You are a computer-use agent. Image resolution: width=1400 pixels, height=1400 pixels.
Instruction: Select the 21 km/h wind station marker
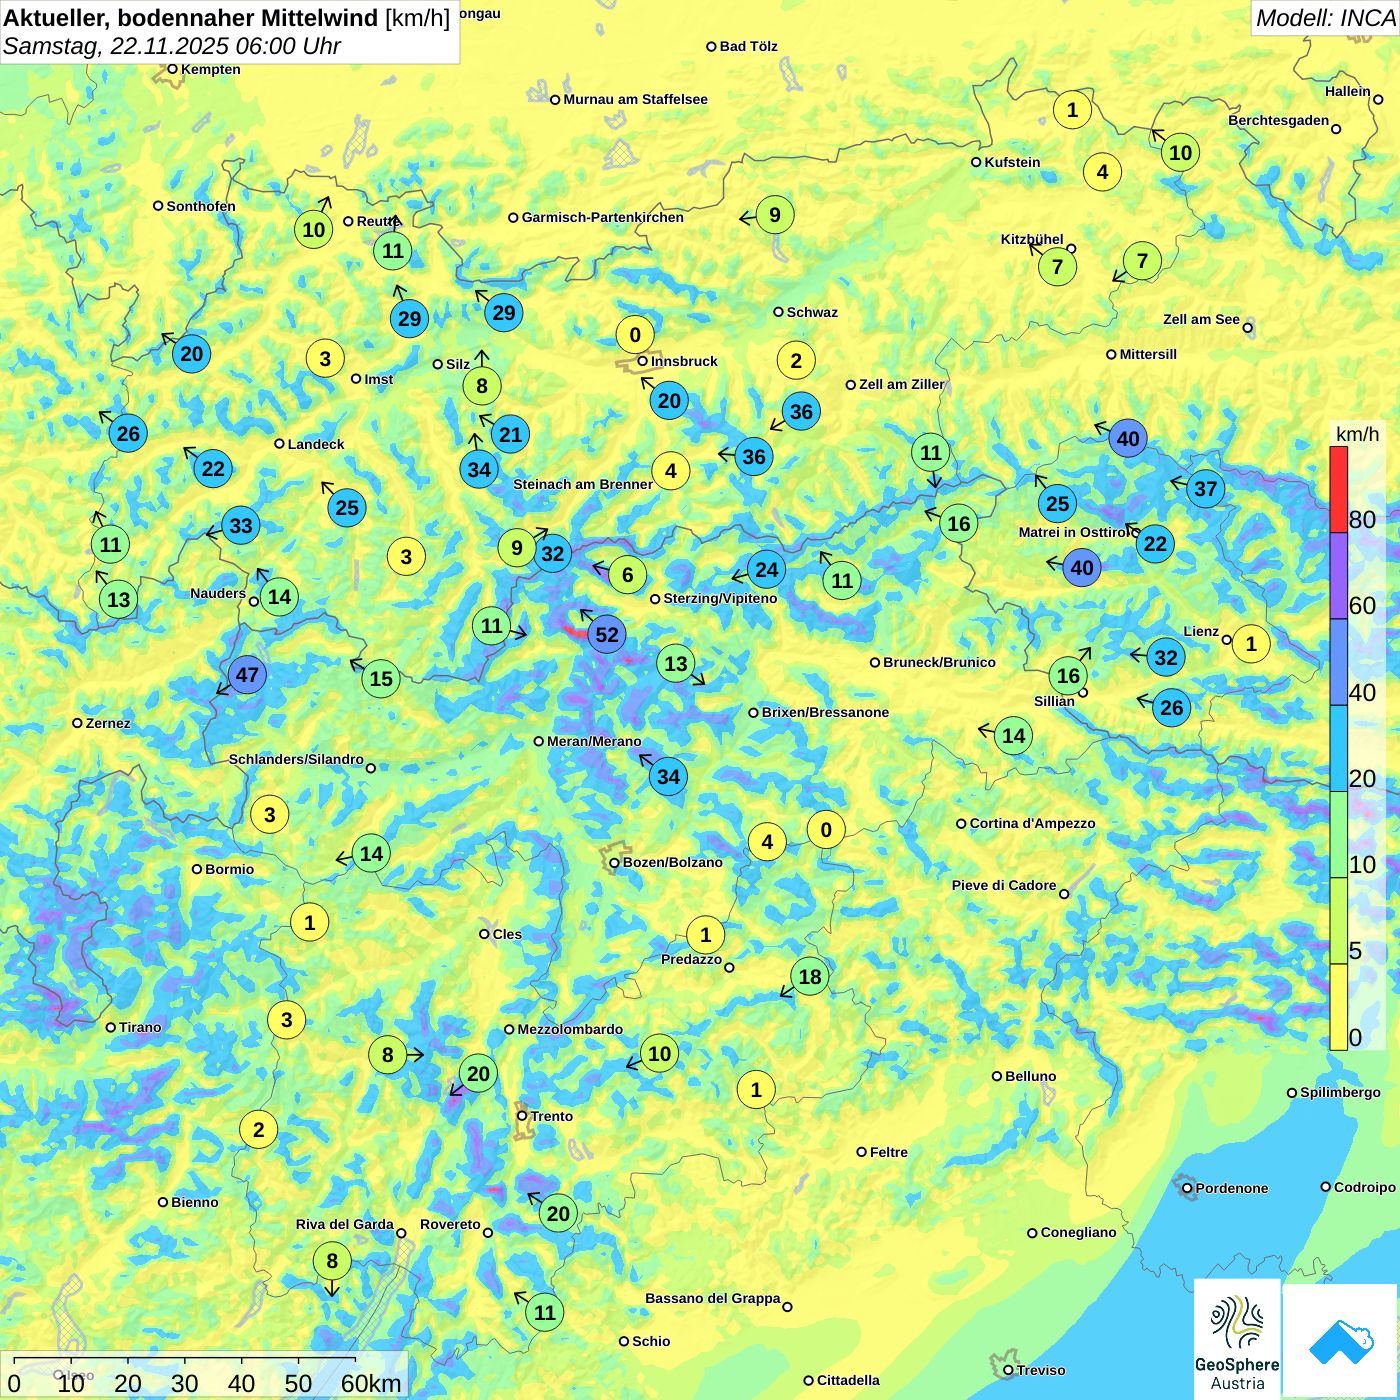coord(510,434)
